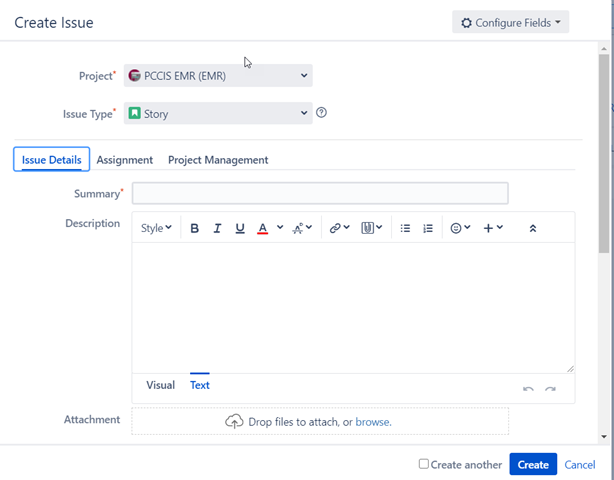Open the more text formatting menu
The width and height of the screenshot is (614, 480).
pyautogui.click(x=302, y=228)
